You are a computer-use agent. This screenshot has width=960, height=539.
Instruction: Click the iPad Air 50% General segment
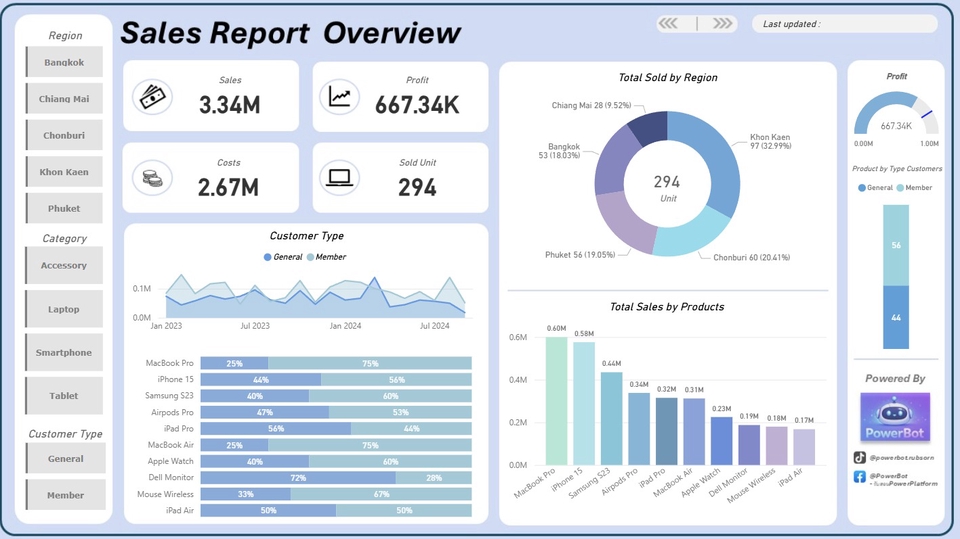(x=268, y=510)
